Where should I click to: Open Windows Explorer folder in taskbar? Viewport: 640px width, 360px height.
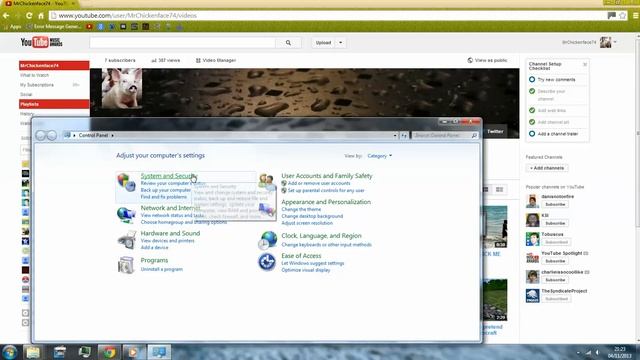pyautogui.click(x=33, y=352)
